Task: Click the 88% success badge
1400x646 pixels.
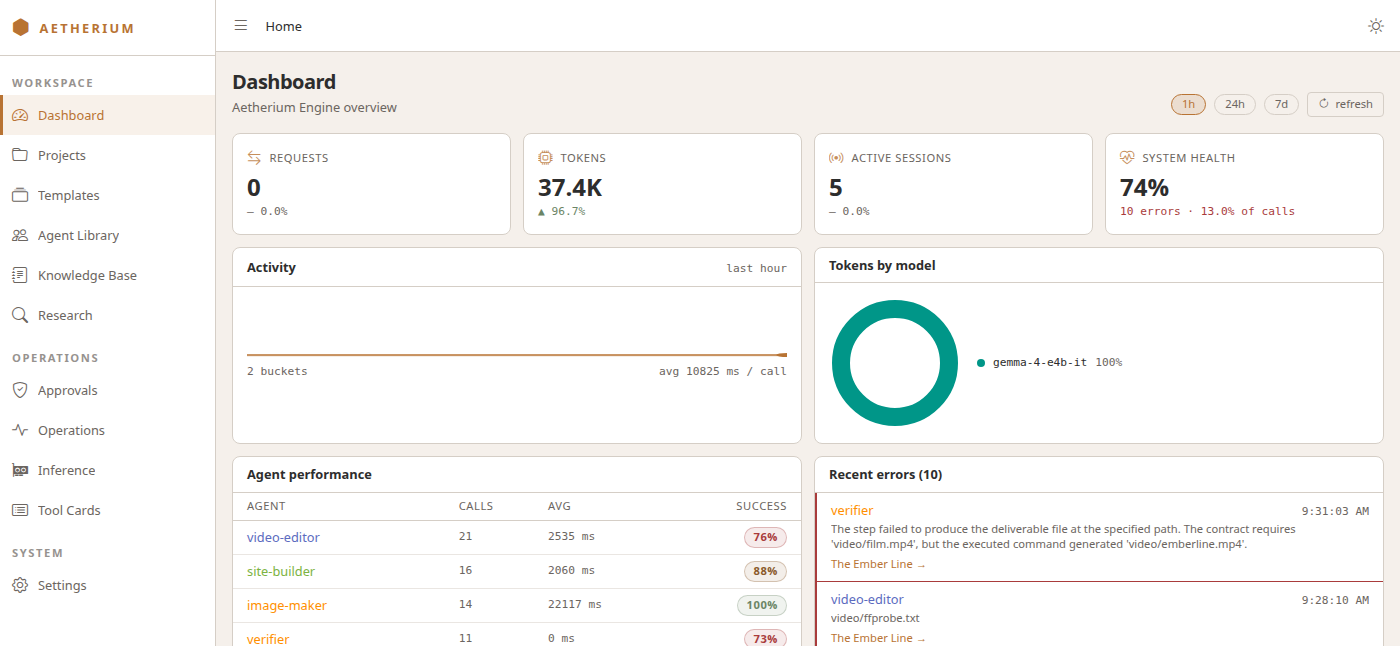Action: click(x=765, y=571)
